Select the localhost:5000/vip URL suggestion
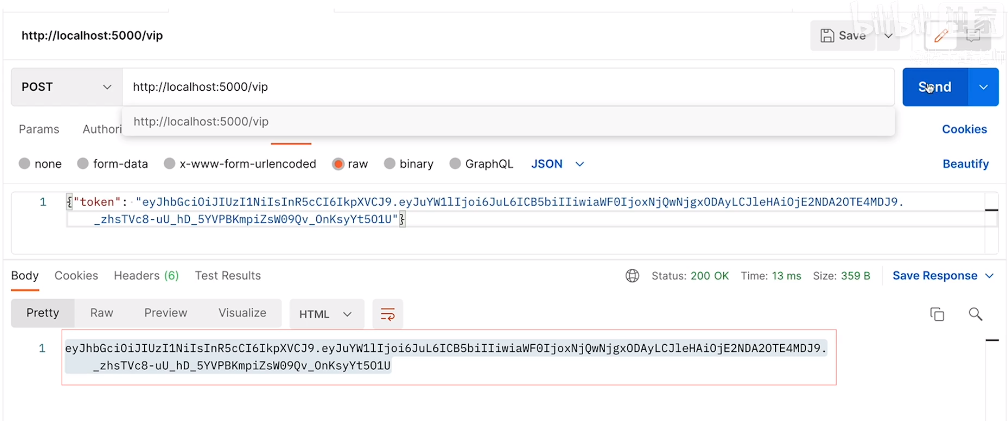 pos(508,121)
